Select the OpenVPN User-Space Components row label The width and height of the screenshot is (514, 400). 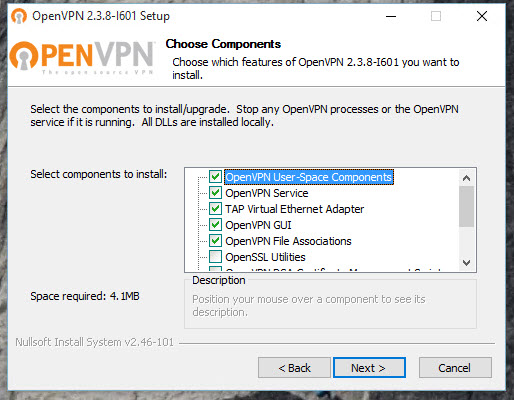(x=309, y=177)
